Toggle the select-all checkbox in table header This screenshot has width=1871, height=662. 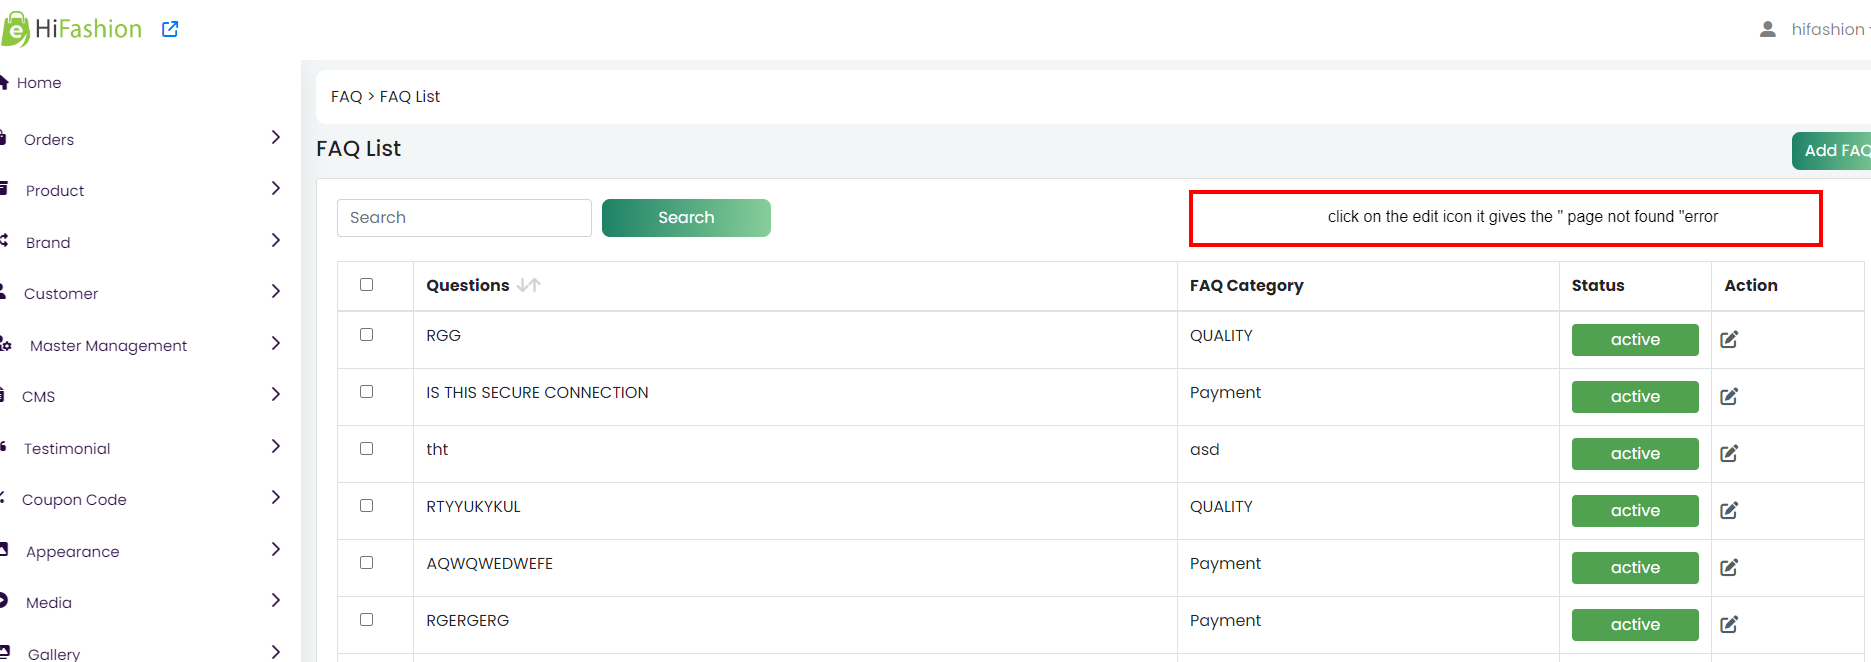[x=366, y=285]
